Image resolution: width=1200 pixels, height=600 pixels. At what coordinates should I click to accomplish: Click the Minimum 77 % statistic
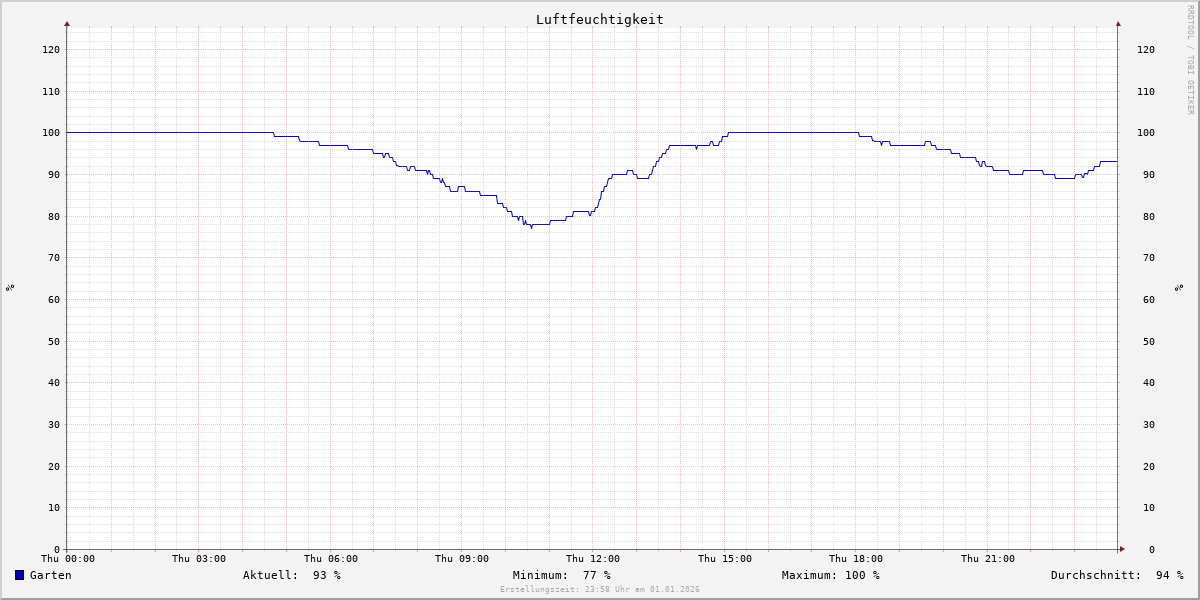click(x=561, y=575)
